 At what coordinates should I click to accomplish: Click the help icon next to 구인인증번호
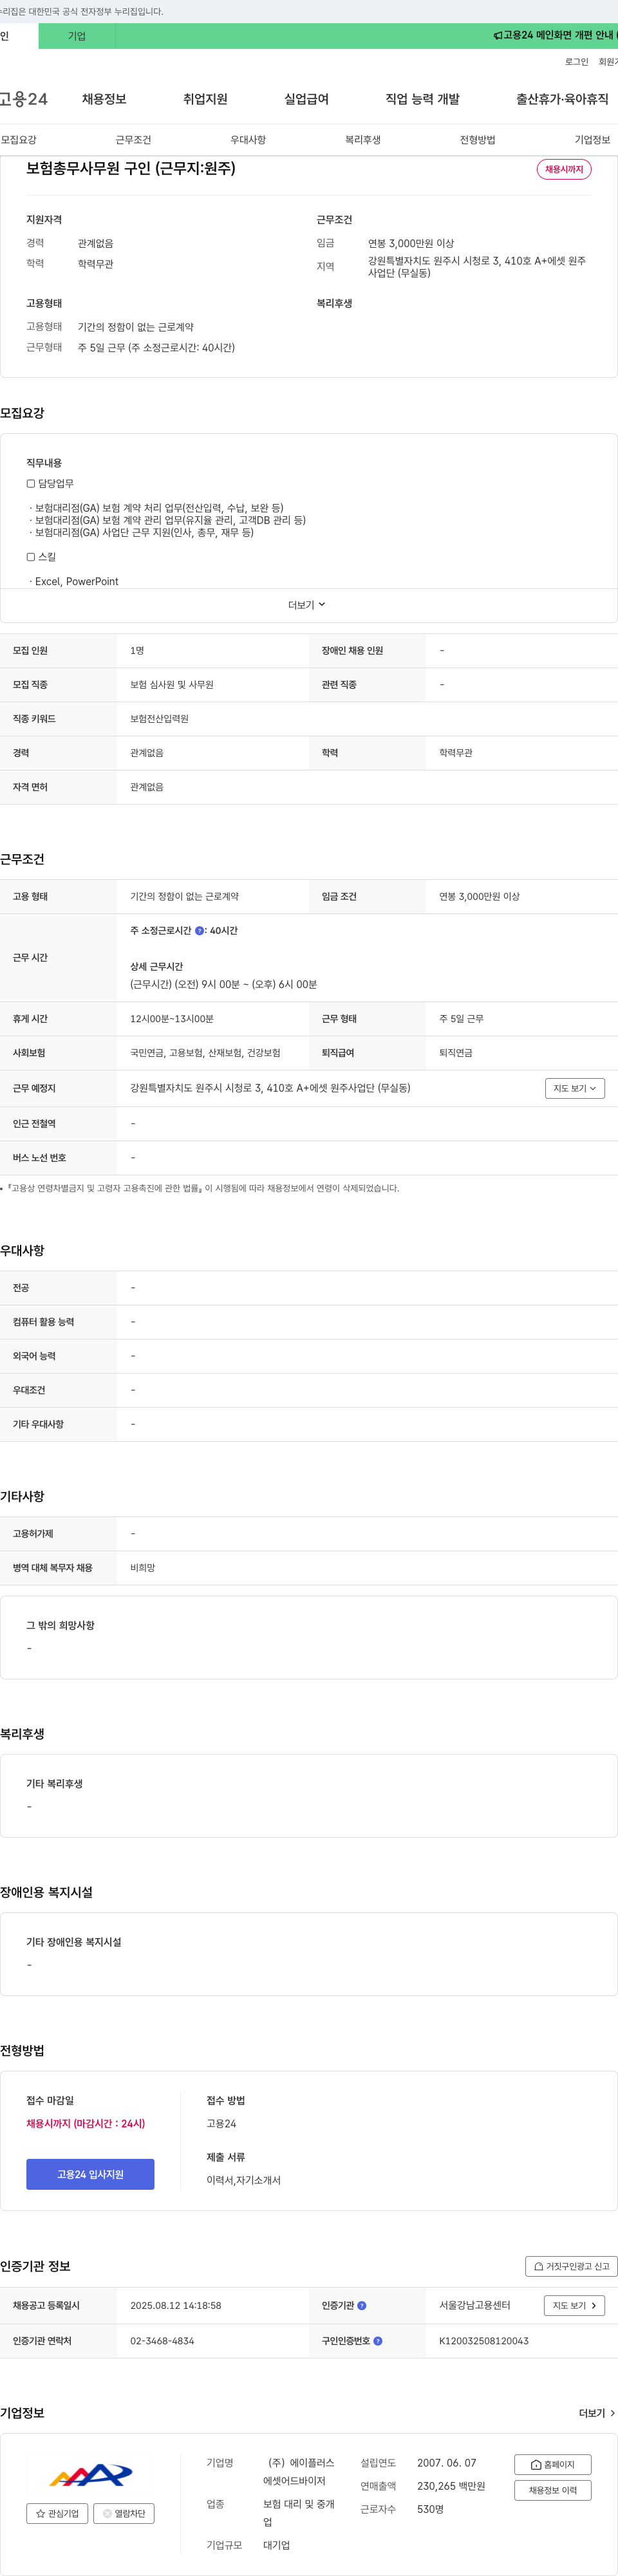tap(378, 2341)
